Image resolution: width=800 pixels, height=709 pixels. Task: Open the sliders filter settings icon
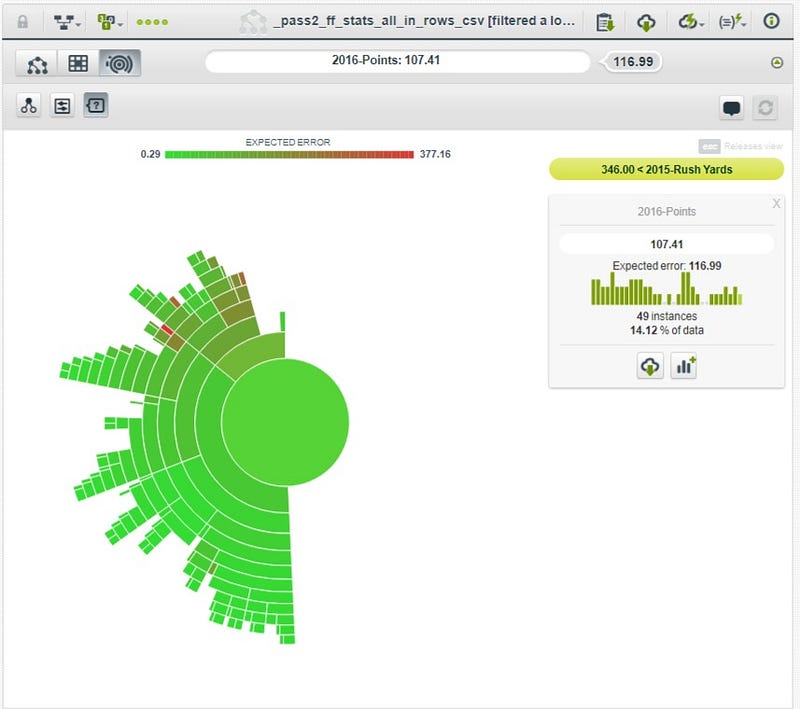click(62, 106)
